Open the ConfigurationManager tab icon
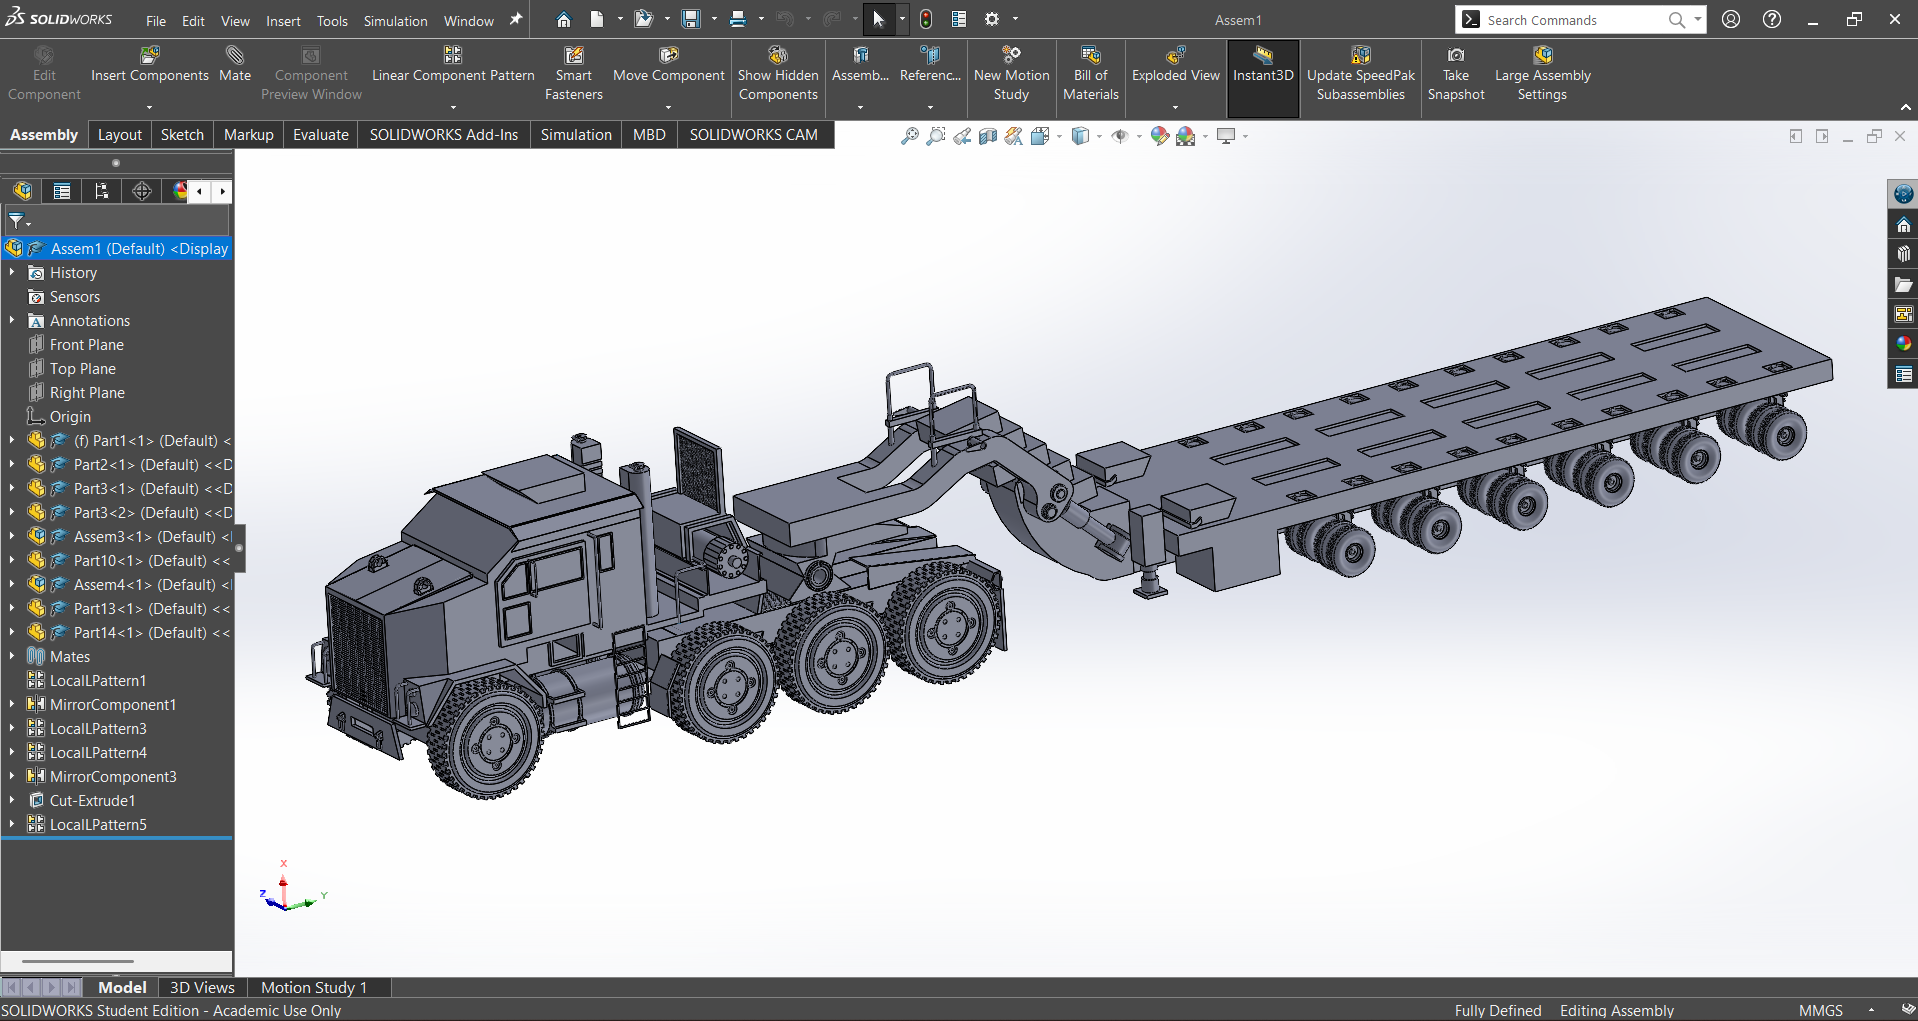Viewport: 1918px width, 1021px height. 102,191
